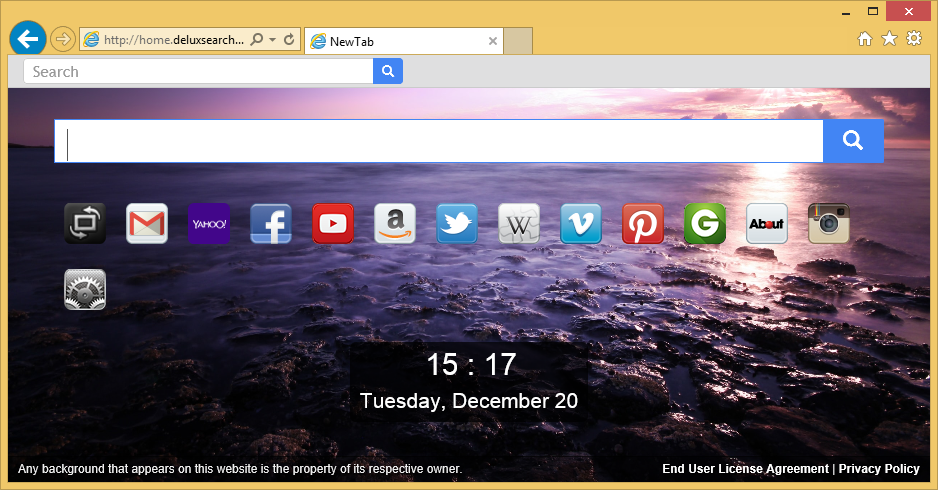Image resolution: width=938 pixels, height=490 pixels.
Task: Open the gear settings shortcut icon
Action: click(85, 290)
